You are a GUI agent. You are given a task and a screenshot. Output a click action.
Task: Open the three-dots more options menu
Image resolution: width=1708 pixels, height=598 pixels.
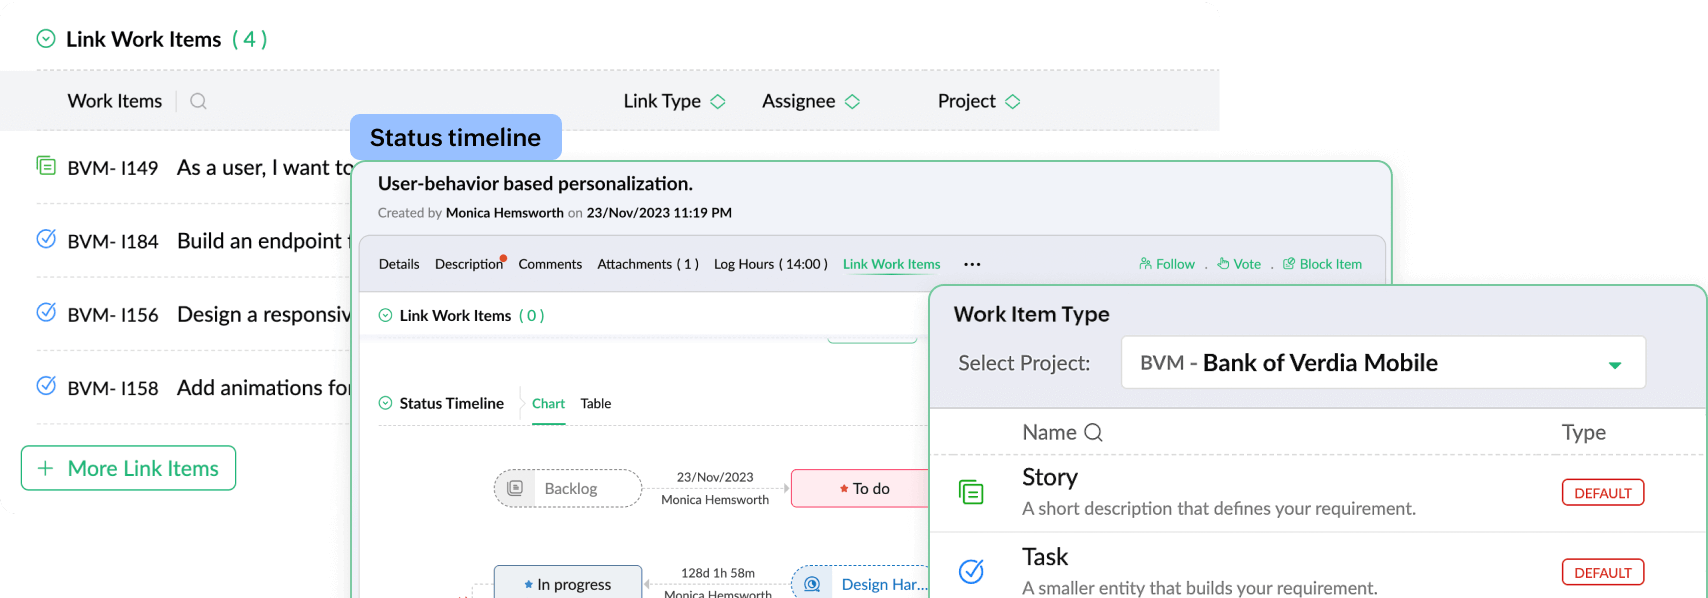tap(972, 264)
